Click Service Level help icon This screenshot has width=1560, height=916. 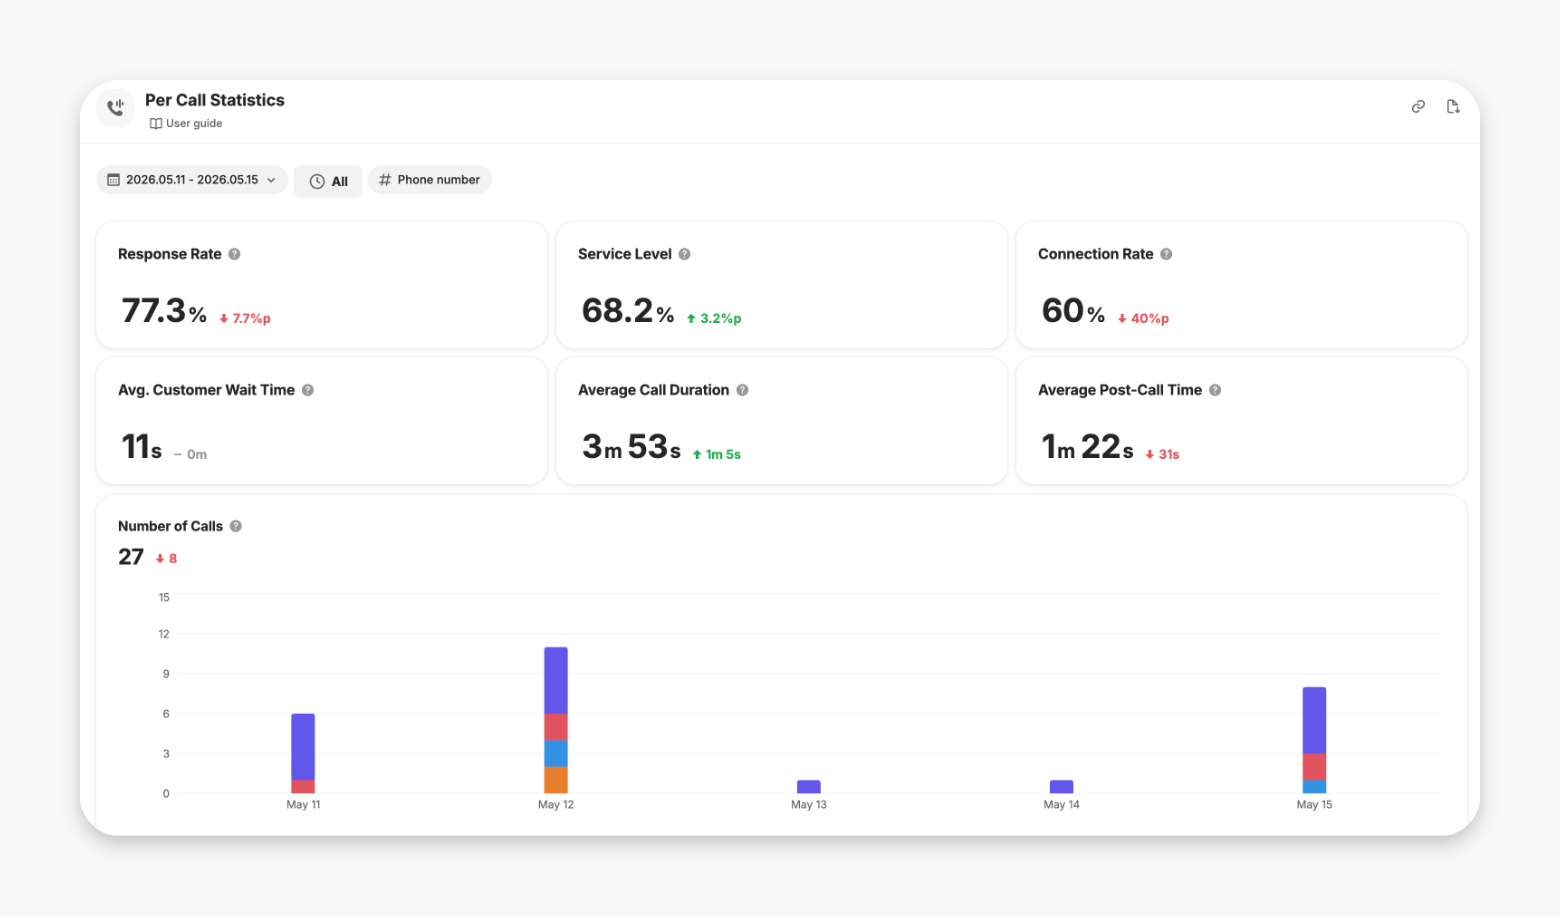click(684, 254)
